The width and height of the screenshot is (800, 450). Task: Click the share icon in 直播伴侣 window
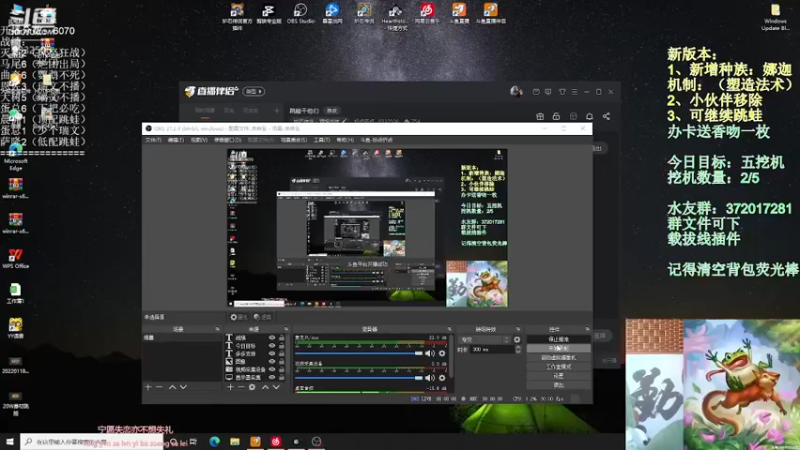[606, 116]
